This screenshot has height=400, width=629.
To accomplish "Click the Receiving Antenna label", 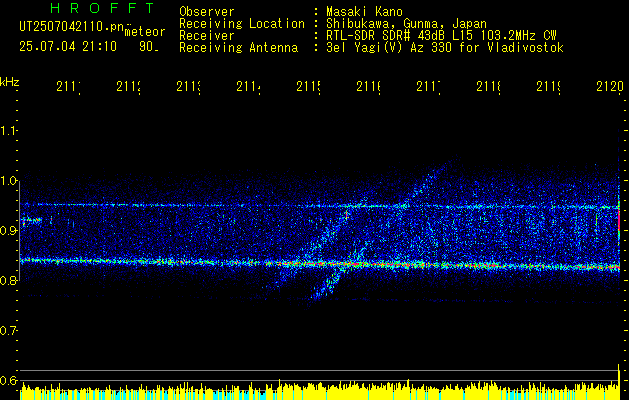I will point(239,48).
